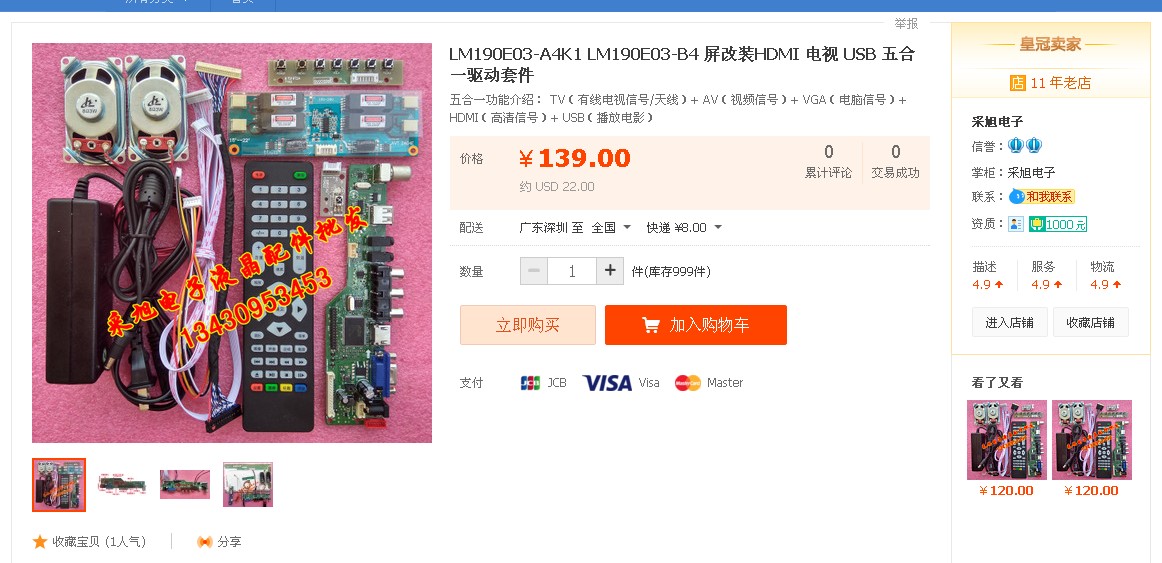Select the fourth product thumbnail image
Screen dimensions: 1162x563
(248, 484)
